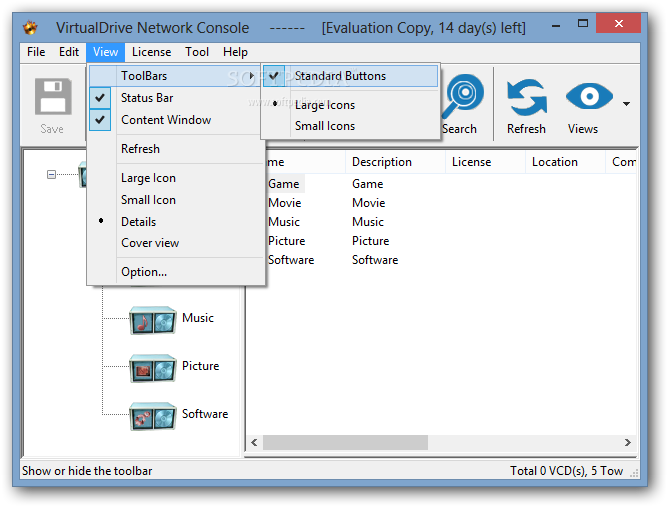
Task: Sort by License column header
Action: [485, 162]
